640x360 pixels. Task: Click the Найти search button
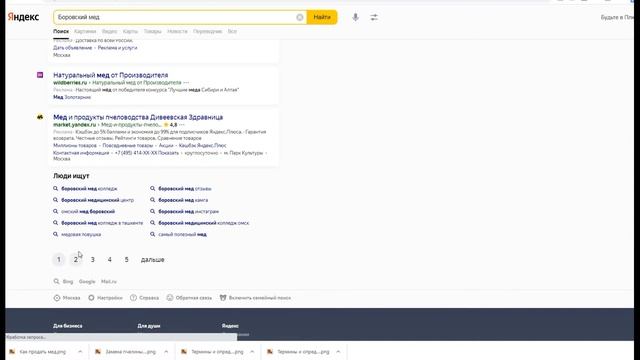(322, 17)
